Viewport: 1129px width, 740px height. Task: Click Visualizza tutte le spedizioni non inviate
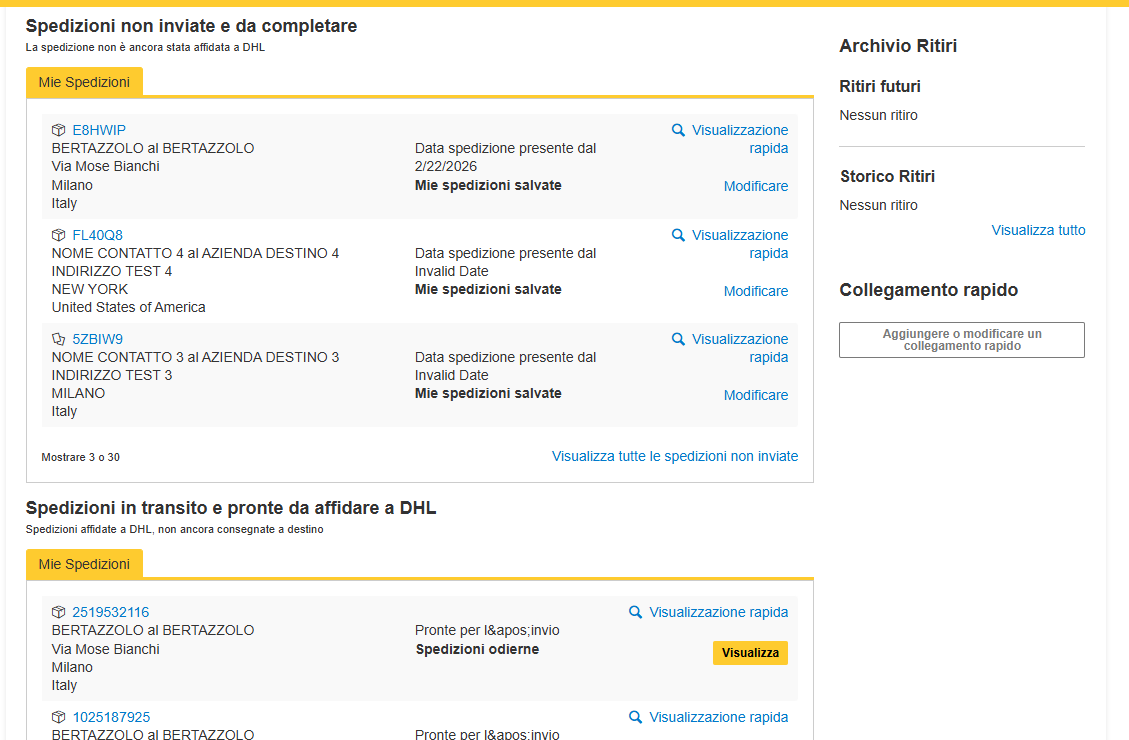(674, 456)
